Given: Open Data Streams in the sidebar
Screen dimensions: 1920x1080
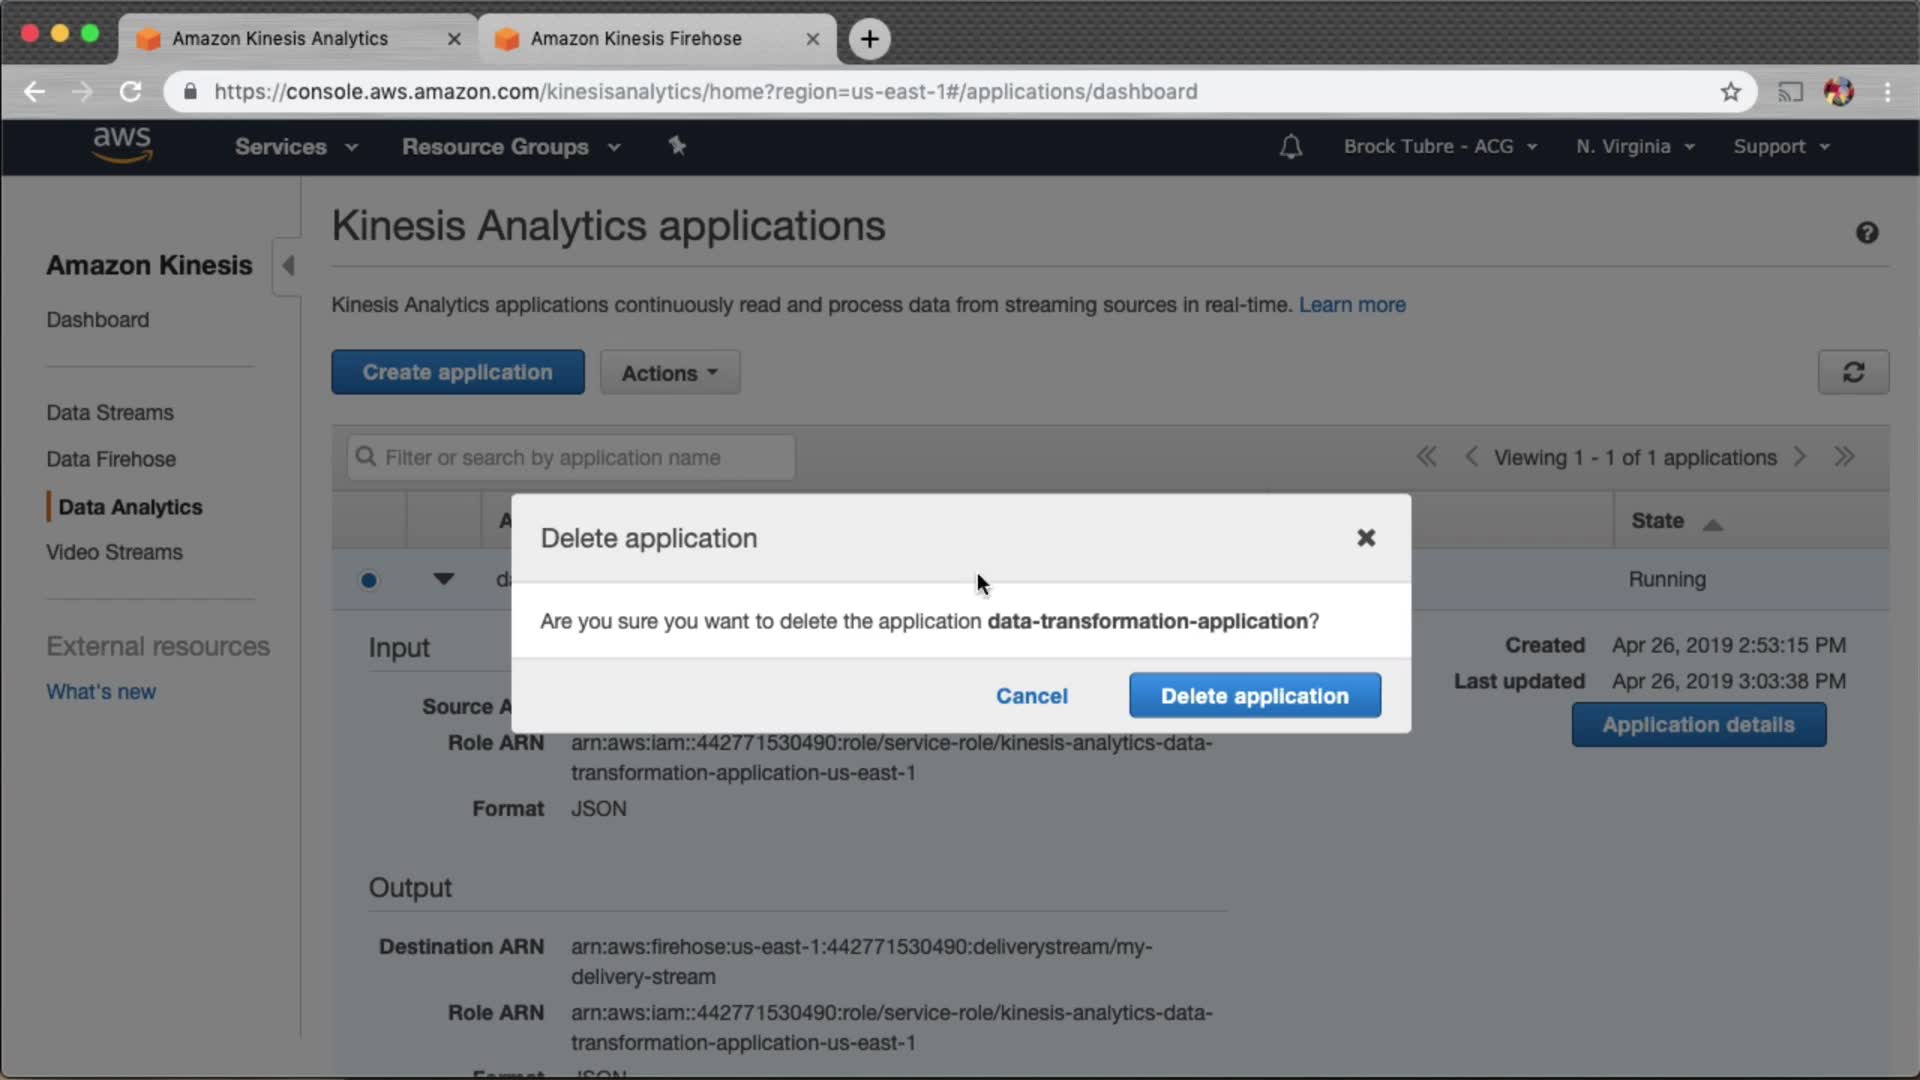Looking at the screenshot, I should coord(110,413).
